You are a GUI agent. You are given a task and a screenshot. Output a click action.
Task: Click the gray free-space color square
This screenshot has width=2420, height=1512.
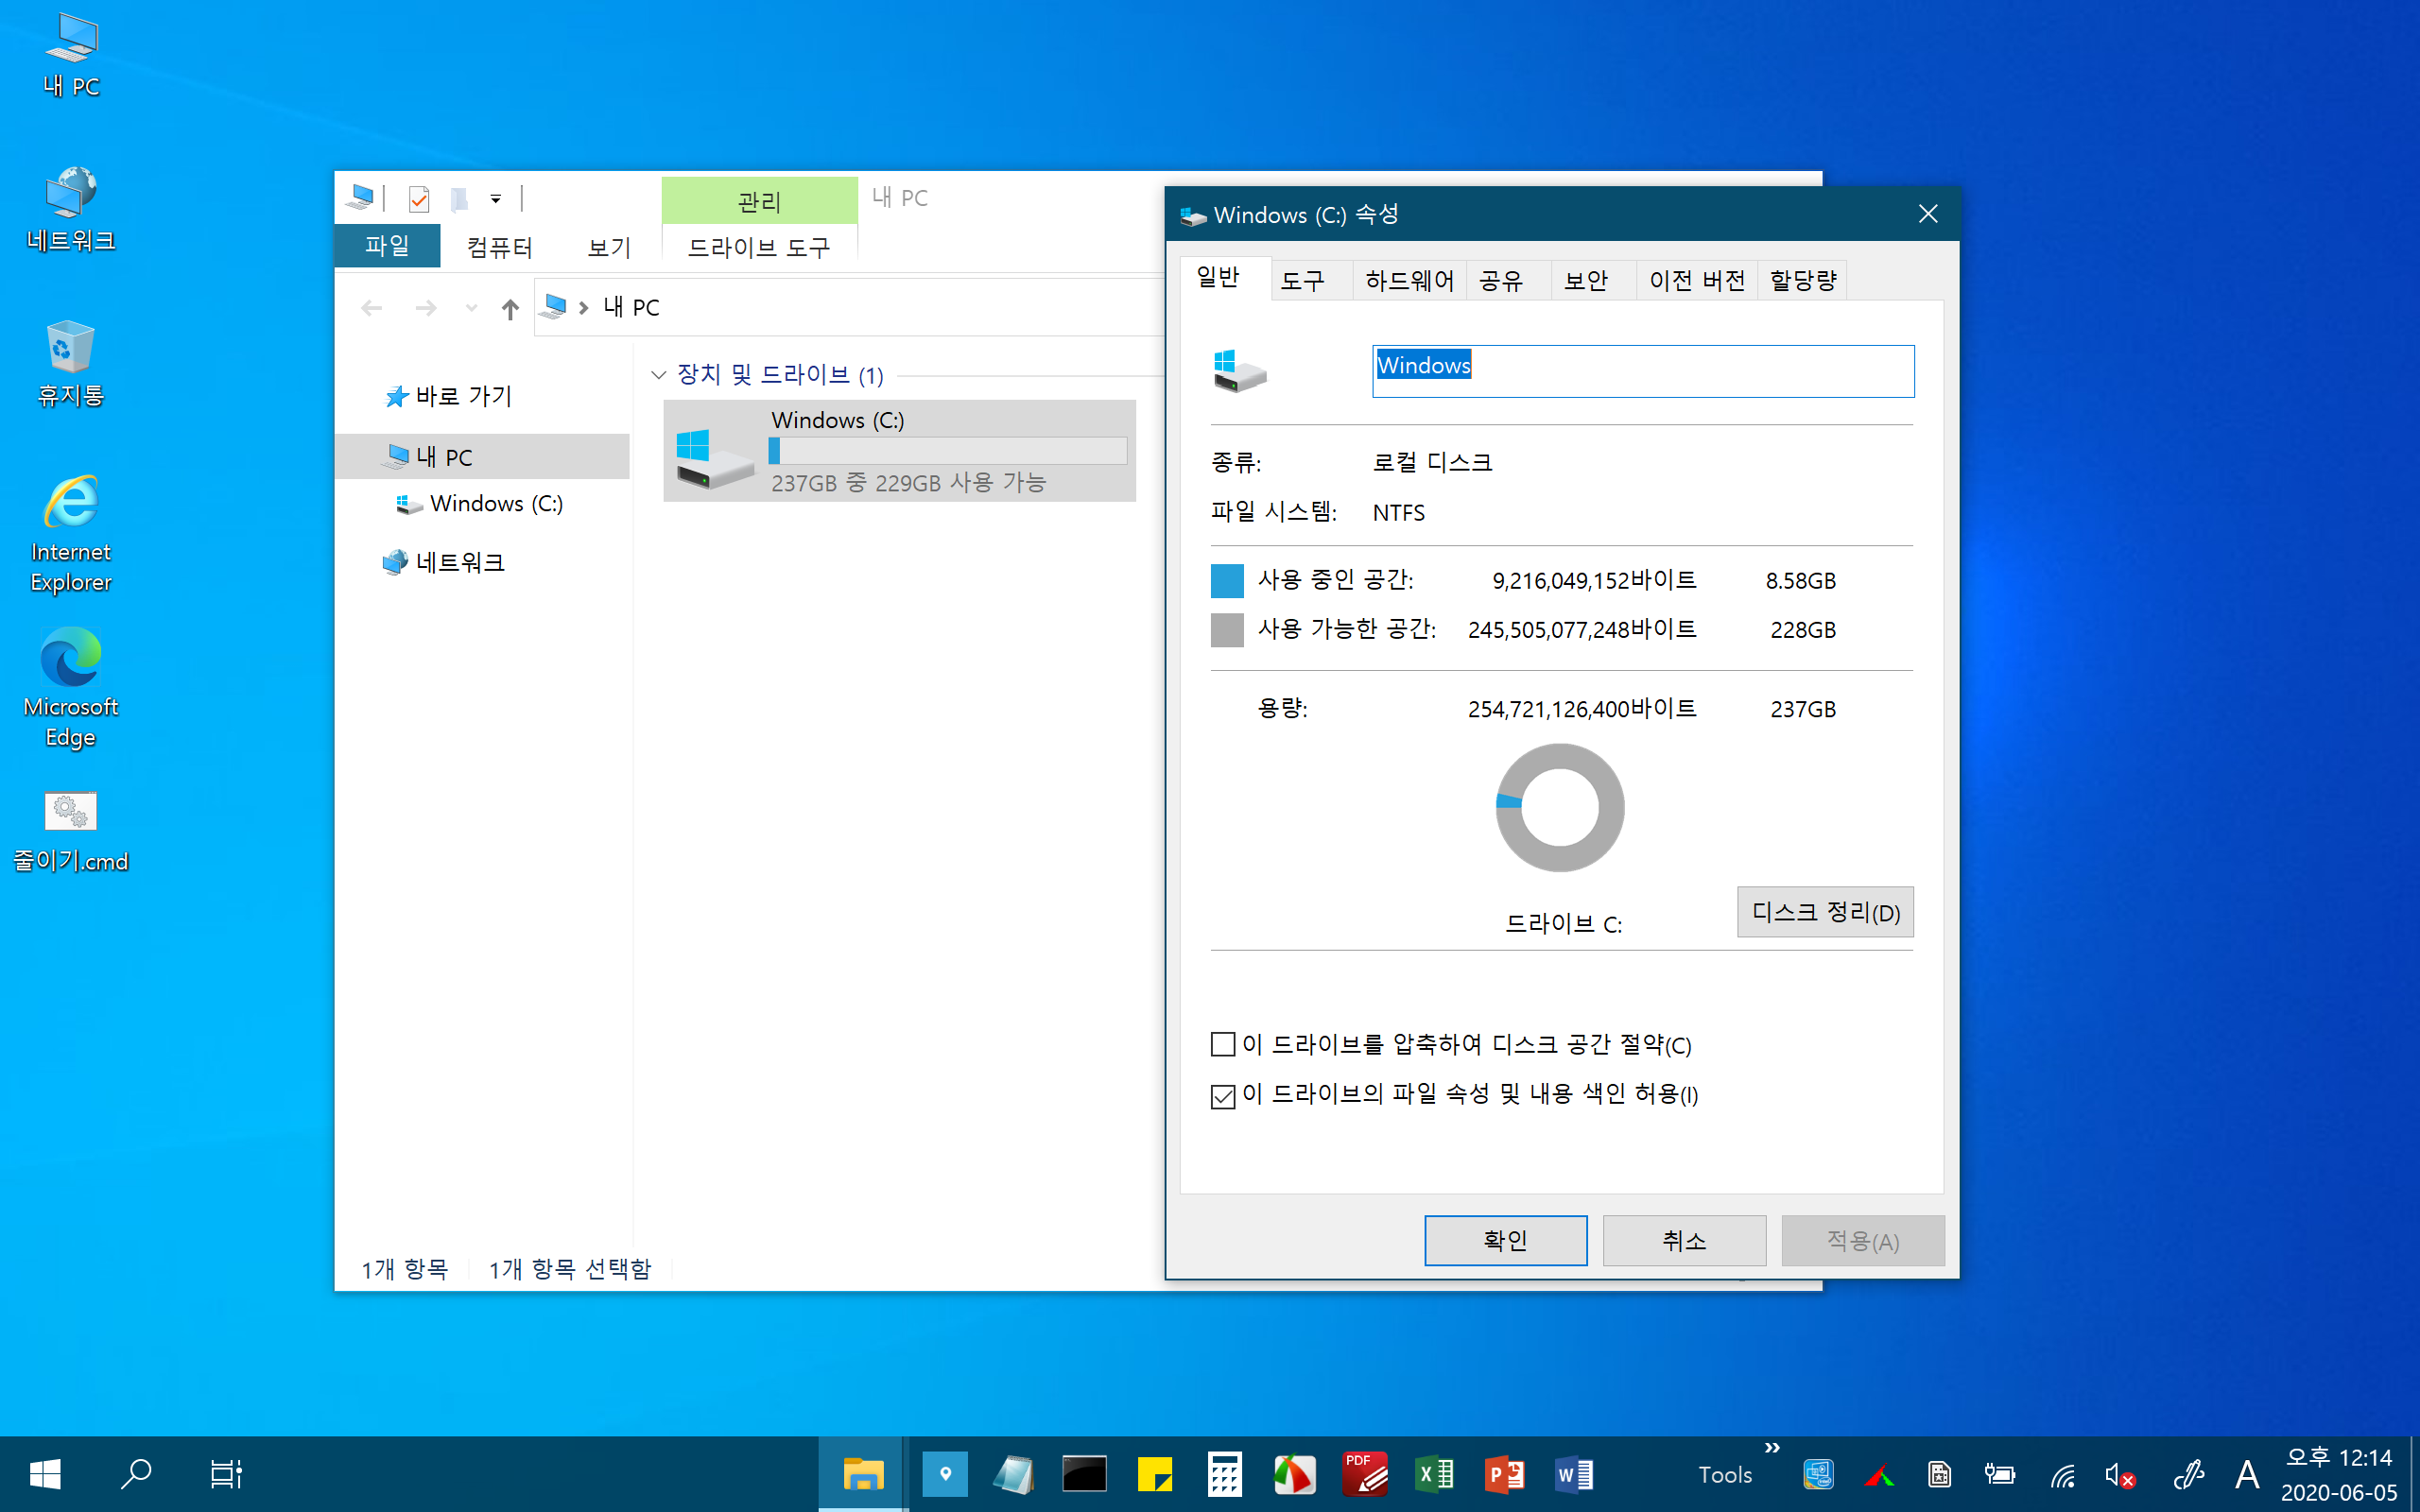point(1227,630)
